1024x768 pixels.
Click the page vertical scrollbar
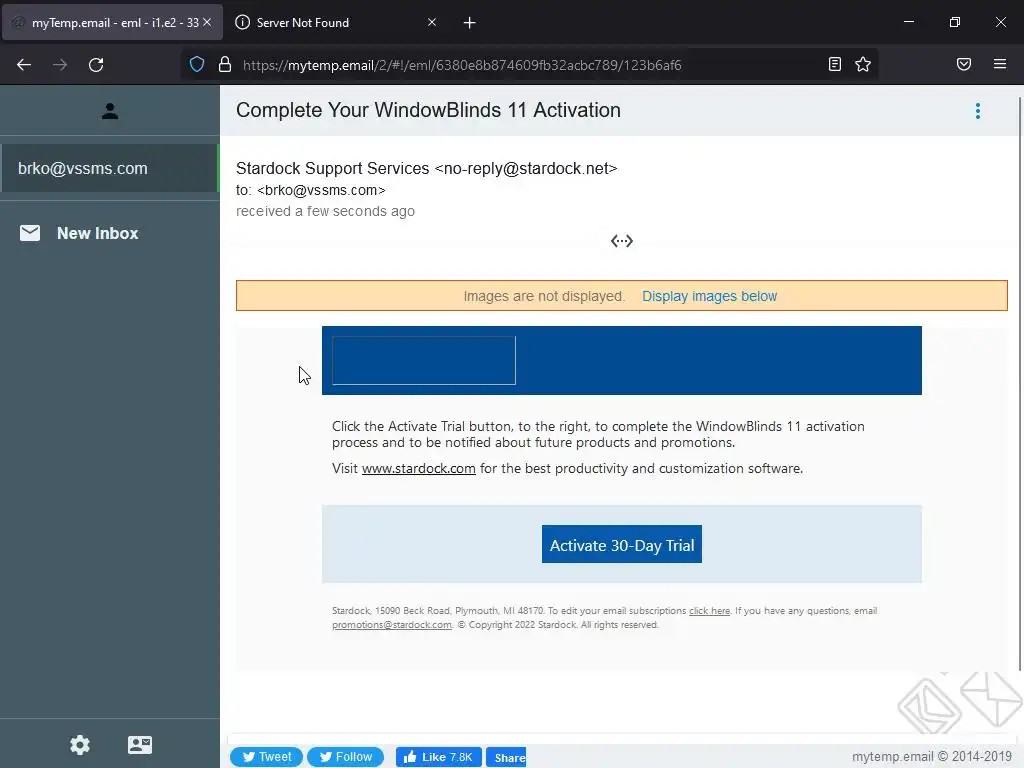1020,384
